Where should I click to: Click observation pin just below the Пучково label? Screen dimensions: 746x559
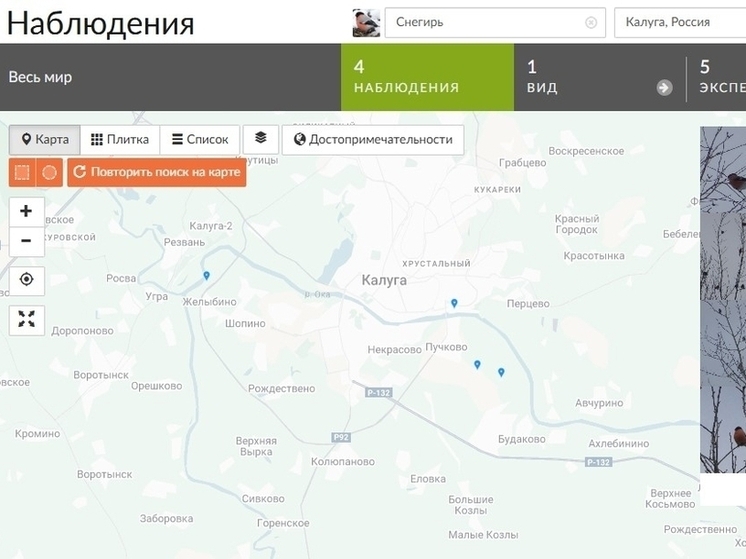click(477, 364)
